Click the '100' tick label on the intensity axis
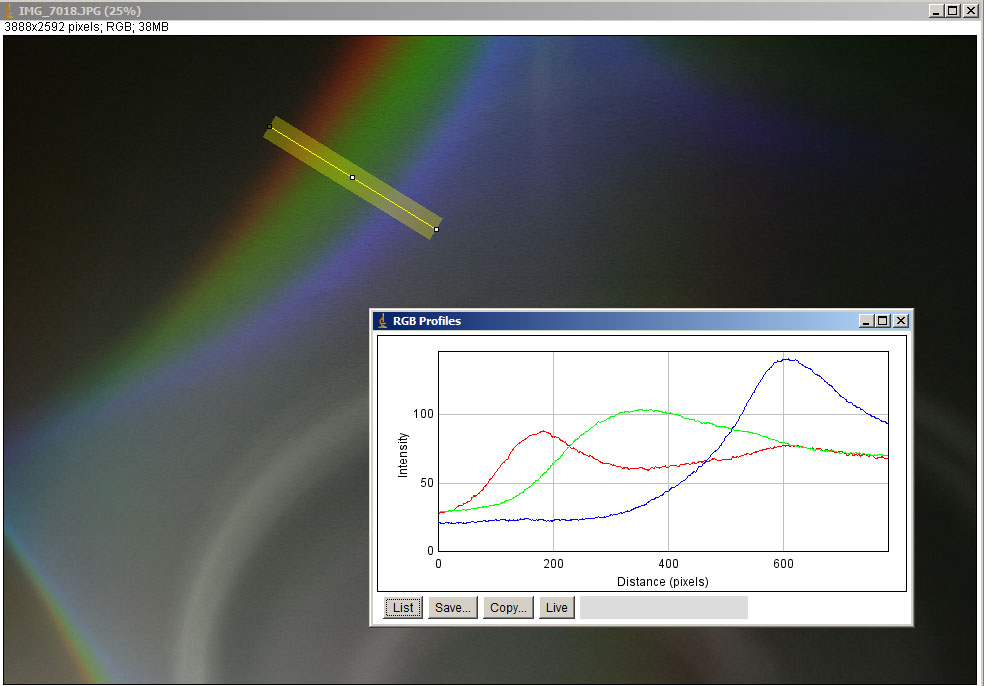The image size is (984, 686). point(424,414)
